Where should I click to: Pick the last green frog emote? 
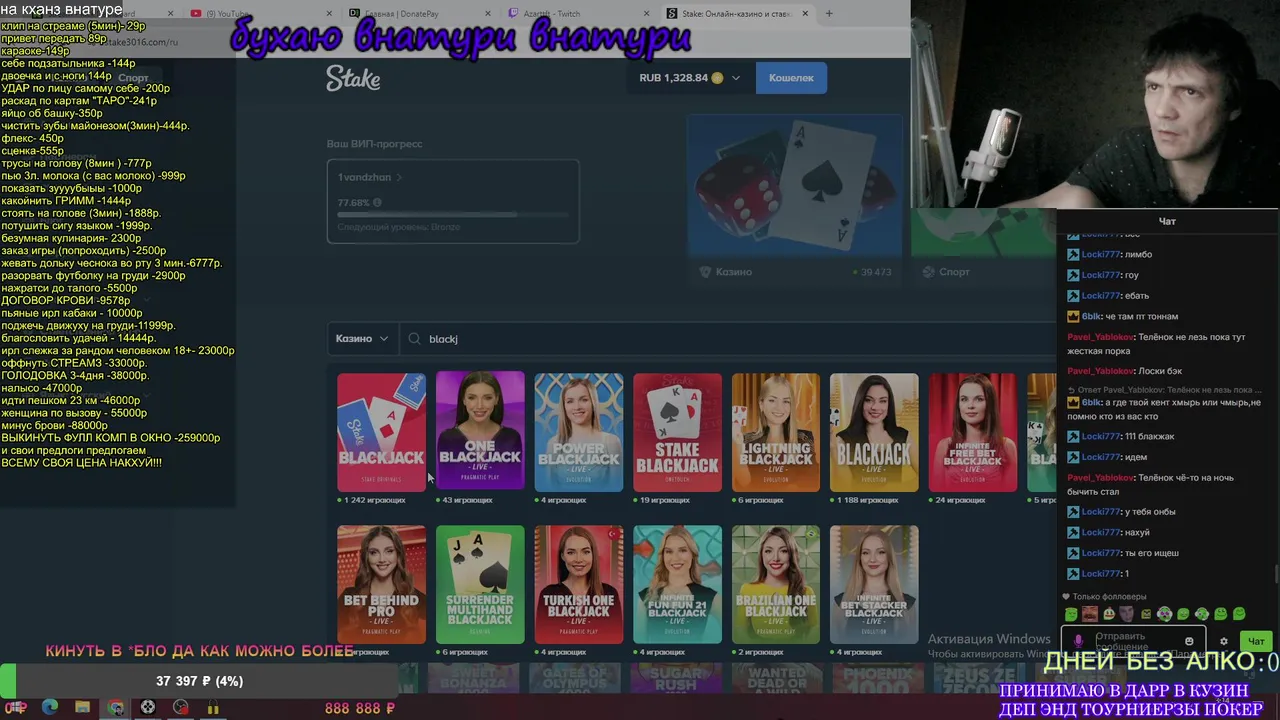tap(1239, 614)
